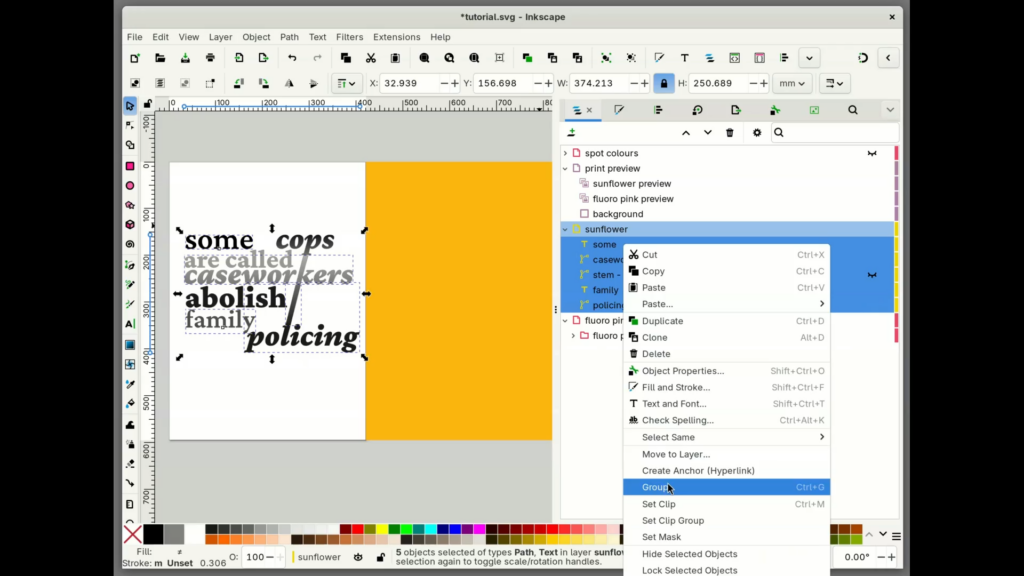Click the trash icon in the Objects panel
Image resolution: width=1024 pixels, height=576 pixels.
point(729,132)
